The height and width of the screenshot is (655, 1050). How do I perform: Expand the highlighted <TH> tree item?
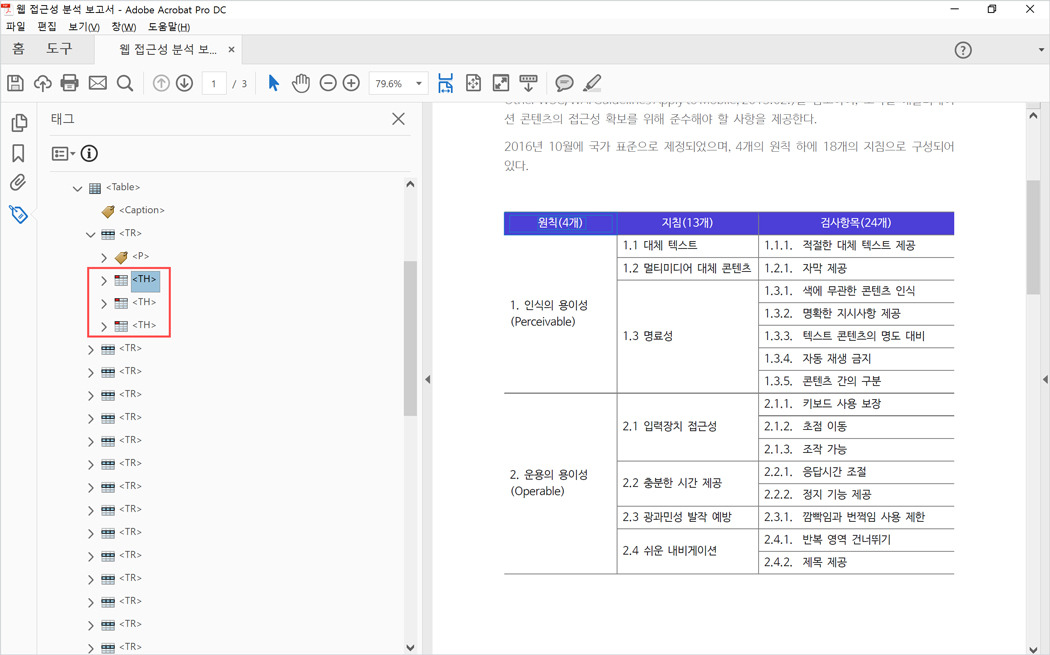[104, 280]
